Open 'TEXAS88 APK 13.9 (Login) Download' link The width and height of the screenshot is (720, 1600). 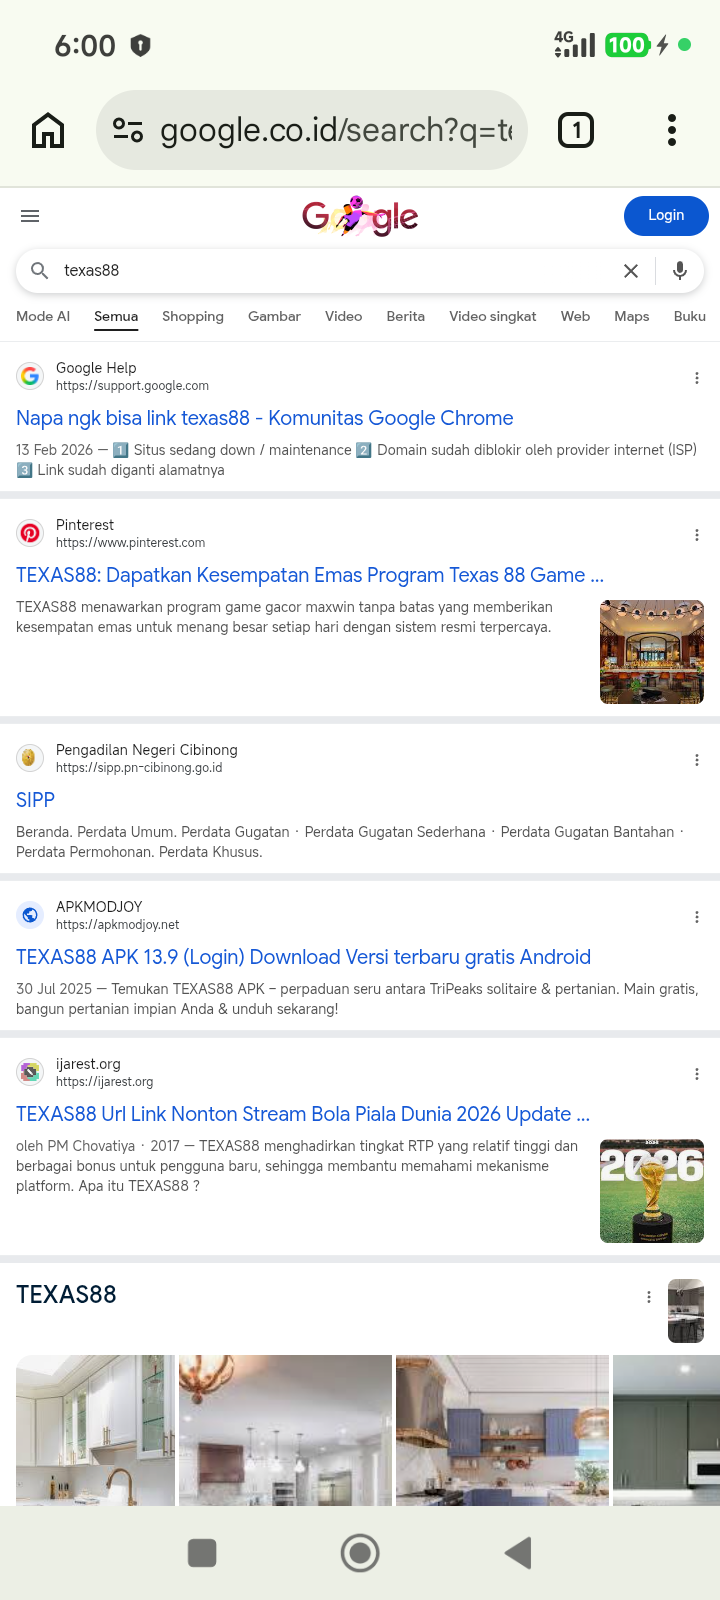coord(303,957)
